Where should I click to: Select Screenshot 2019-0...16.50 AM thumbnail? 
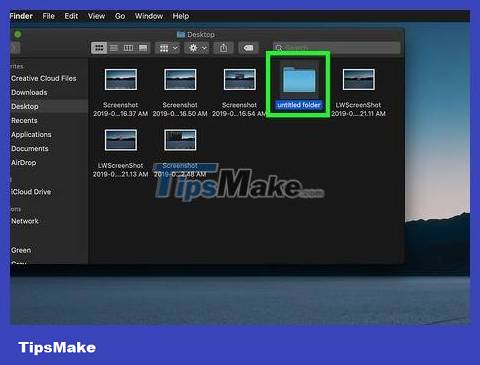coord(180,79)
